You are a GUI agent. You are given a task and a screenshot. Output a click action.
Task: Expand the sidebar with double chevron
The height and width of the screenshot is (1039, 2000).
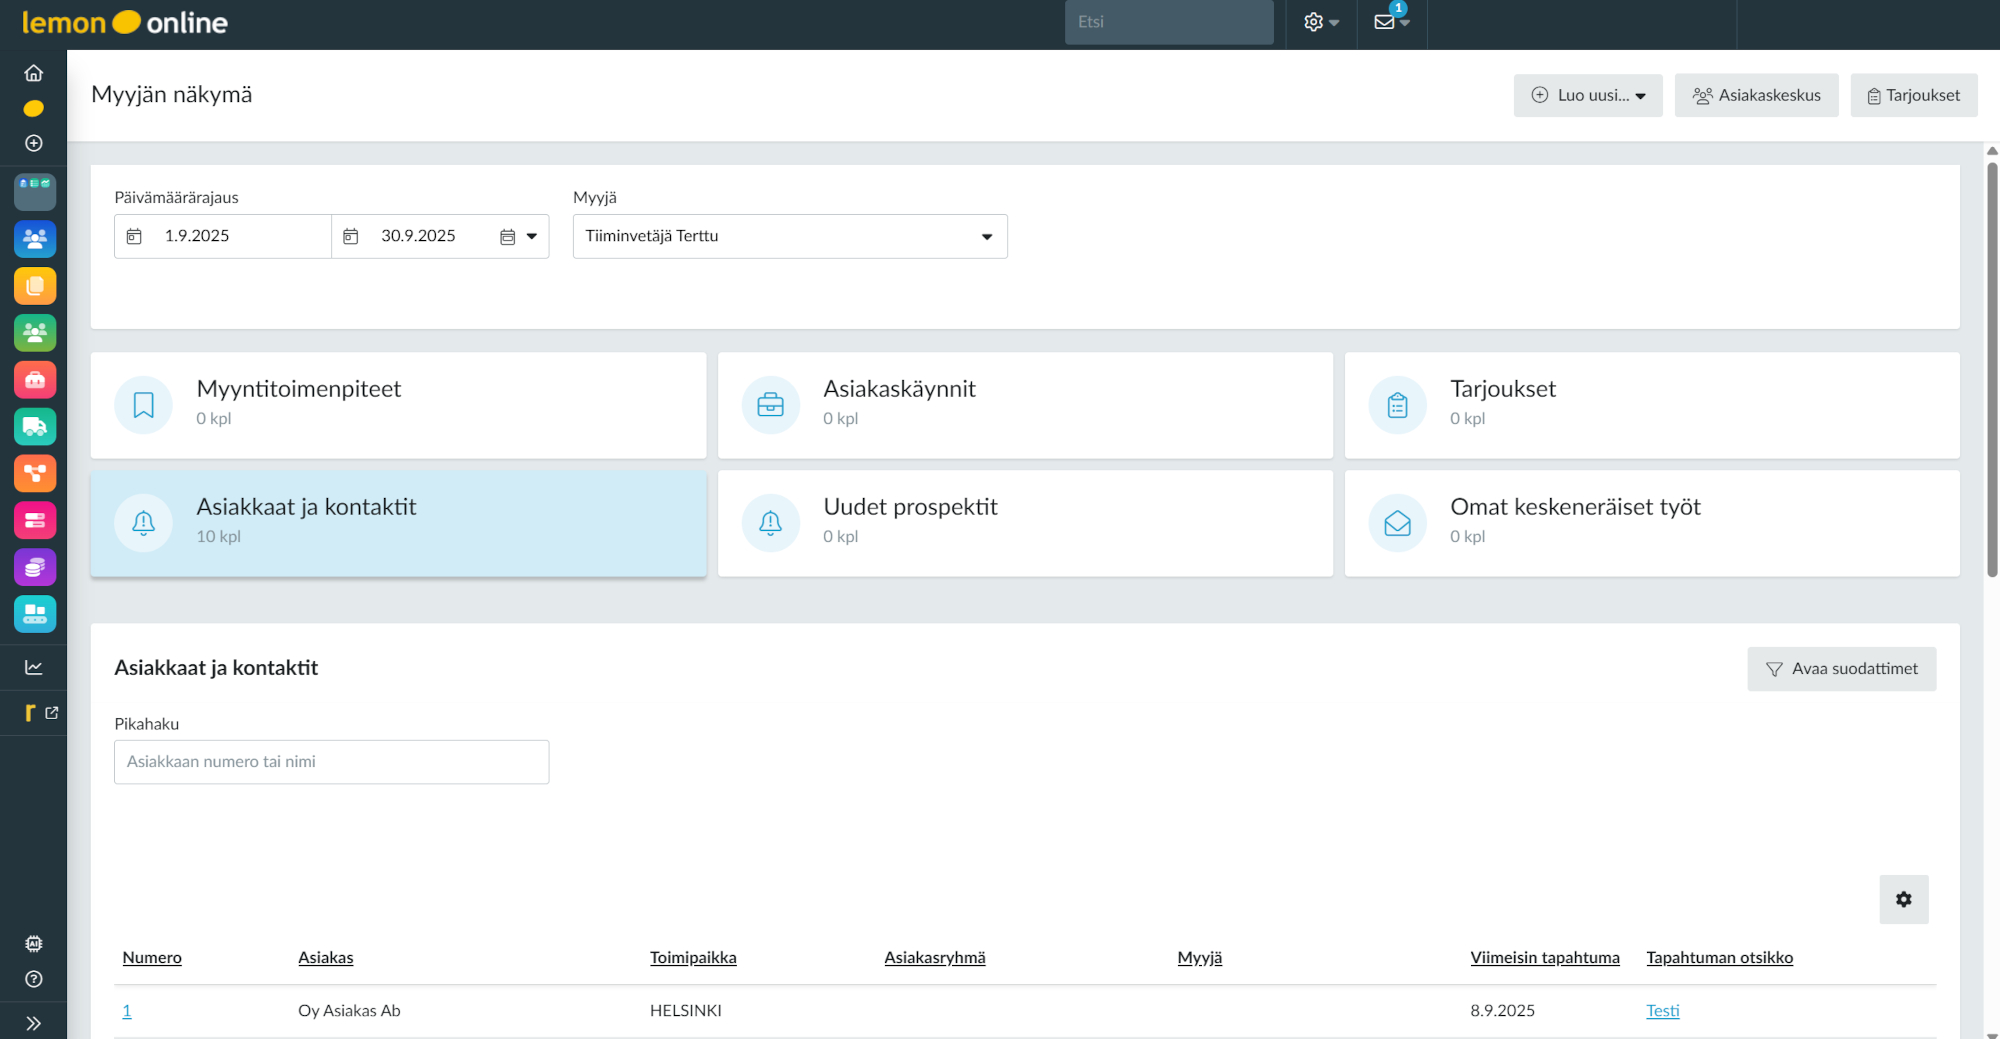point(33,1023)
